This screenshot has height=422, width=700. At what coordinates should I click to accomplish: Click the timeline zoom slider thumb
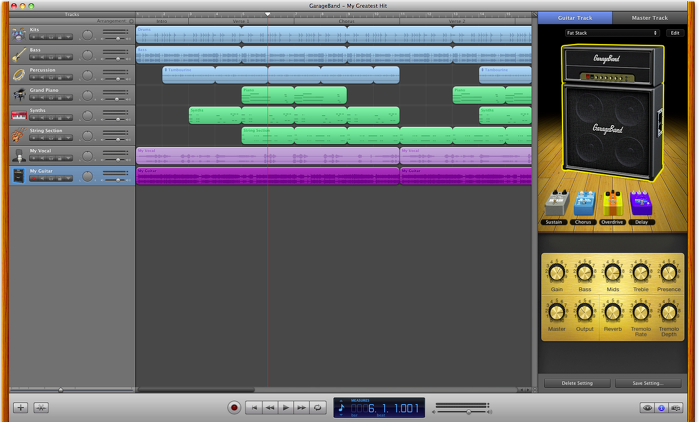pyautogui.click(x=60, y=390)
